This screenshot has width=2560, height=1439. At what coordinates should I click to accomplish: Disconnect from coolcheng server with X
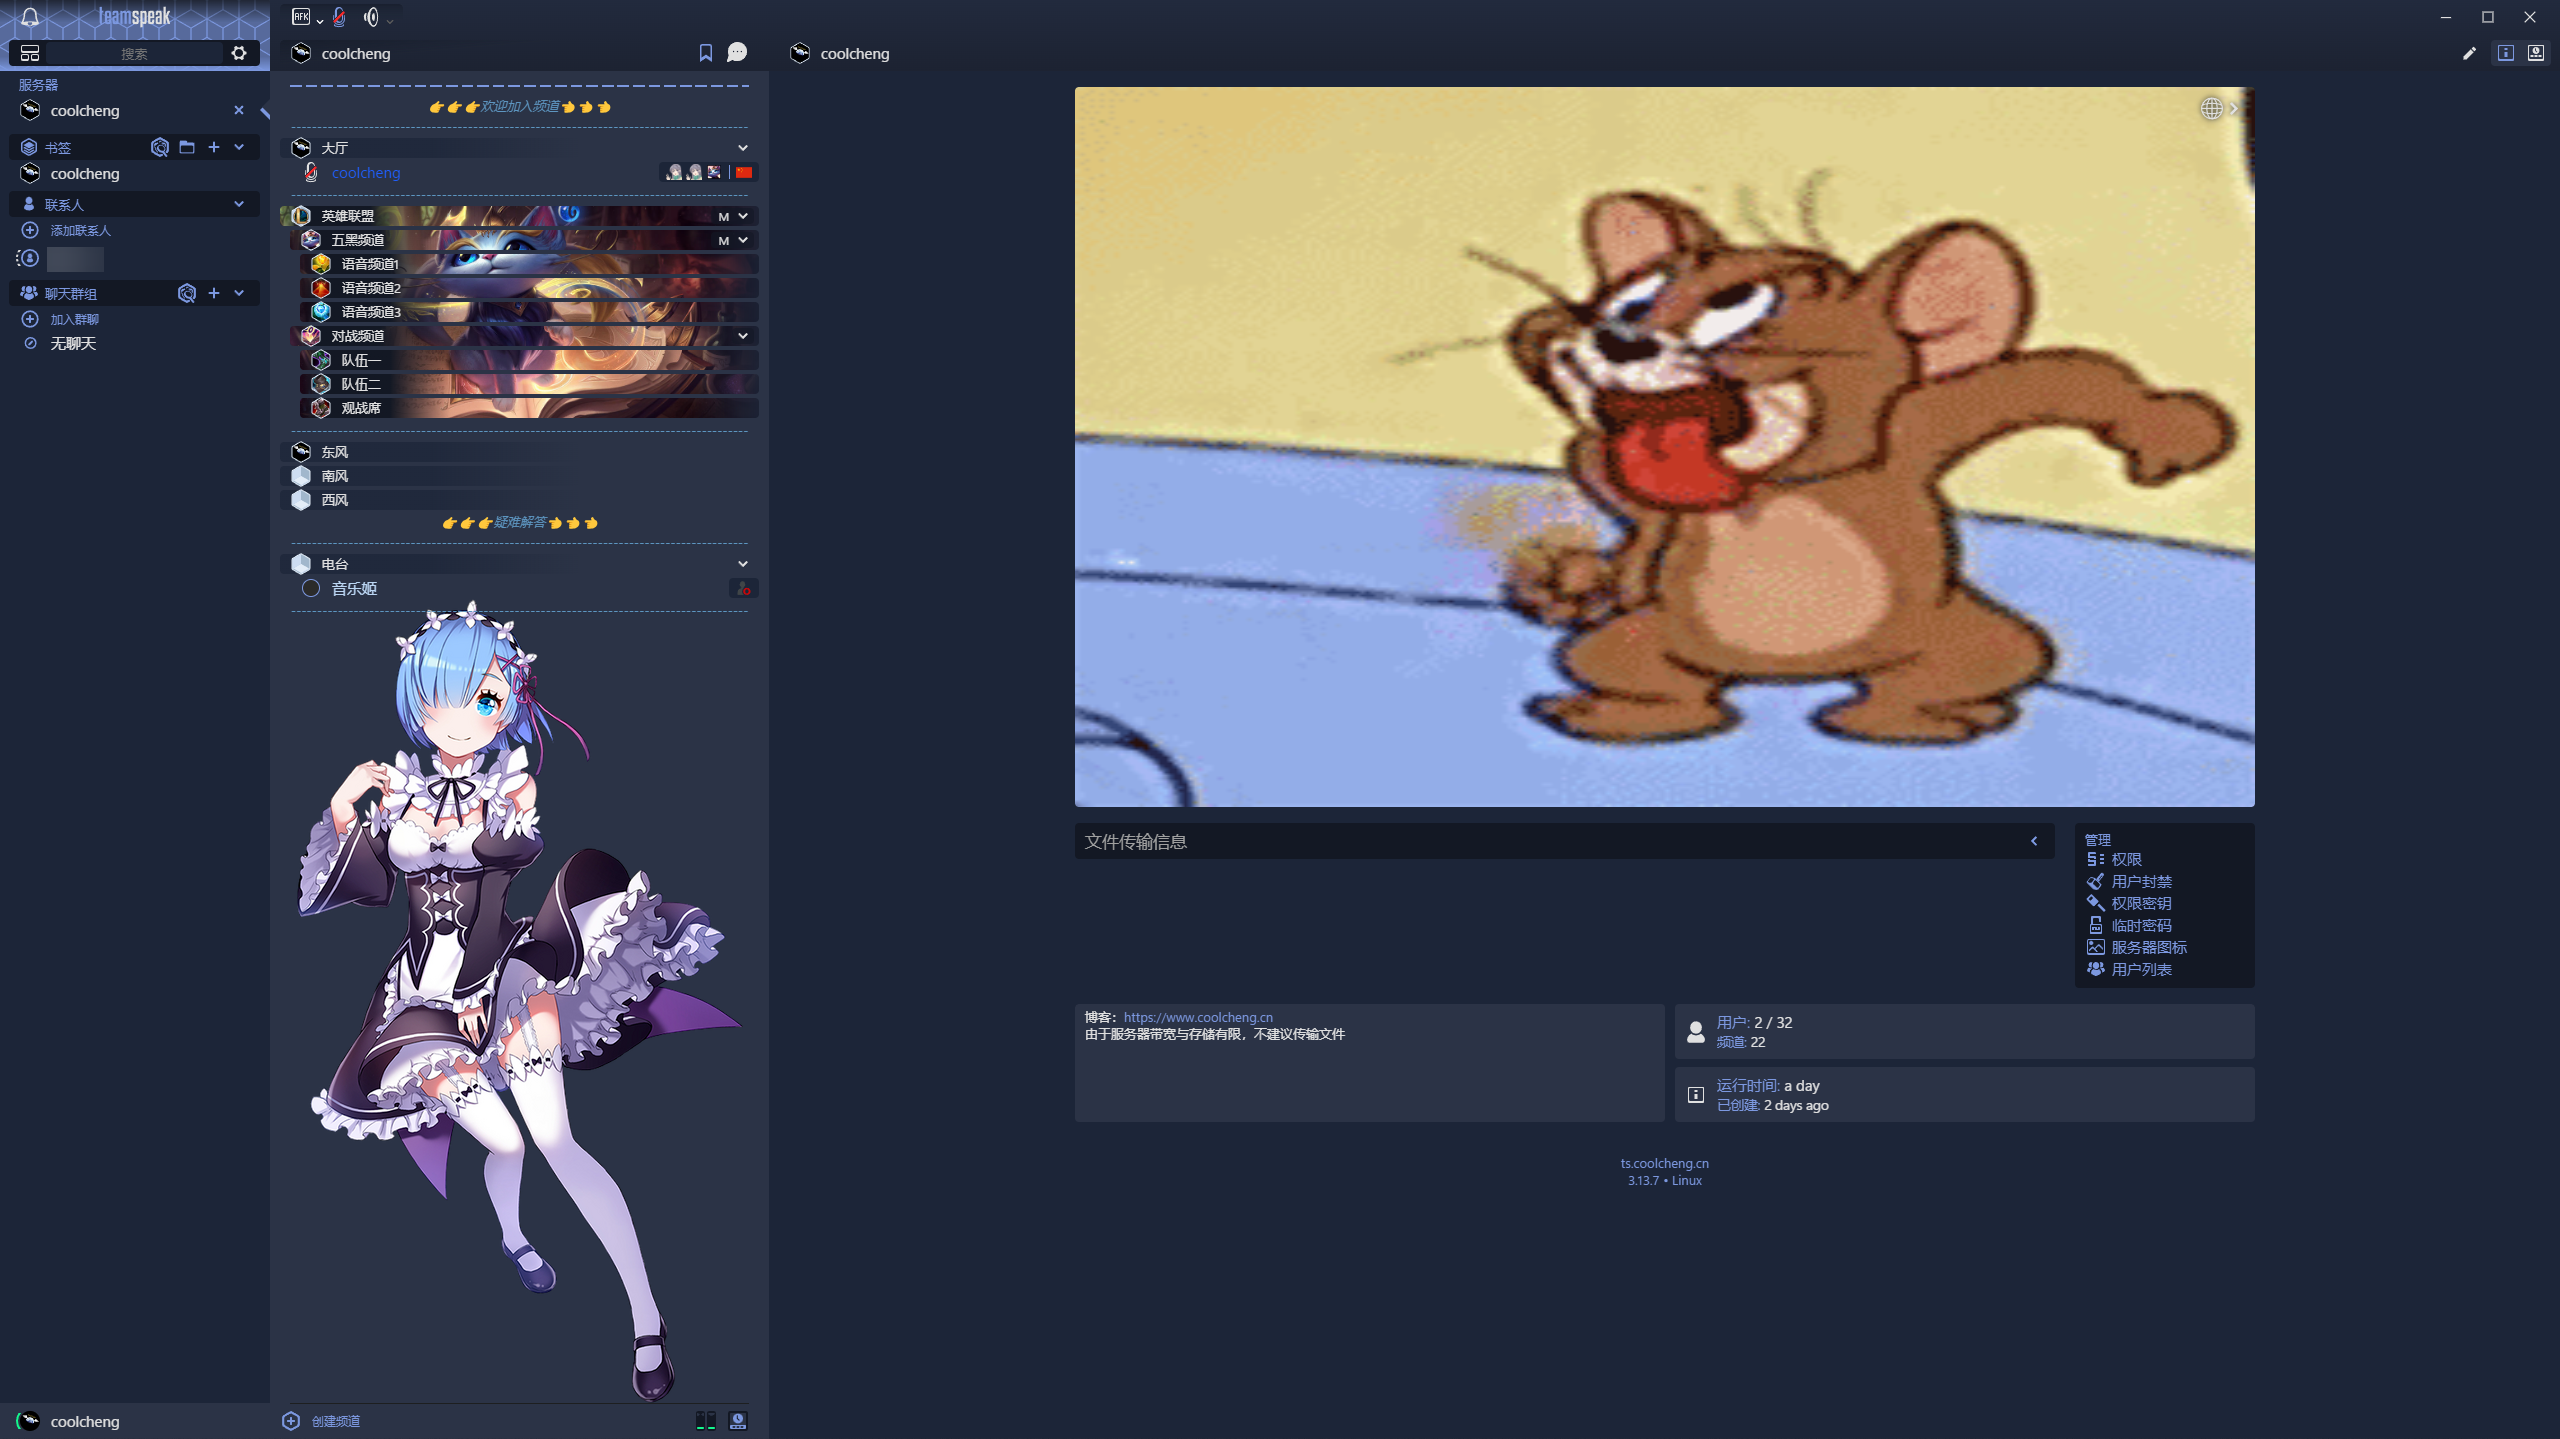239,110
